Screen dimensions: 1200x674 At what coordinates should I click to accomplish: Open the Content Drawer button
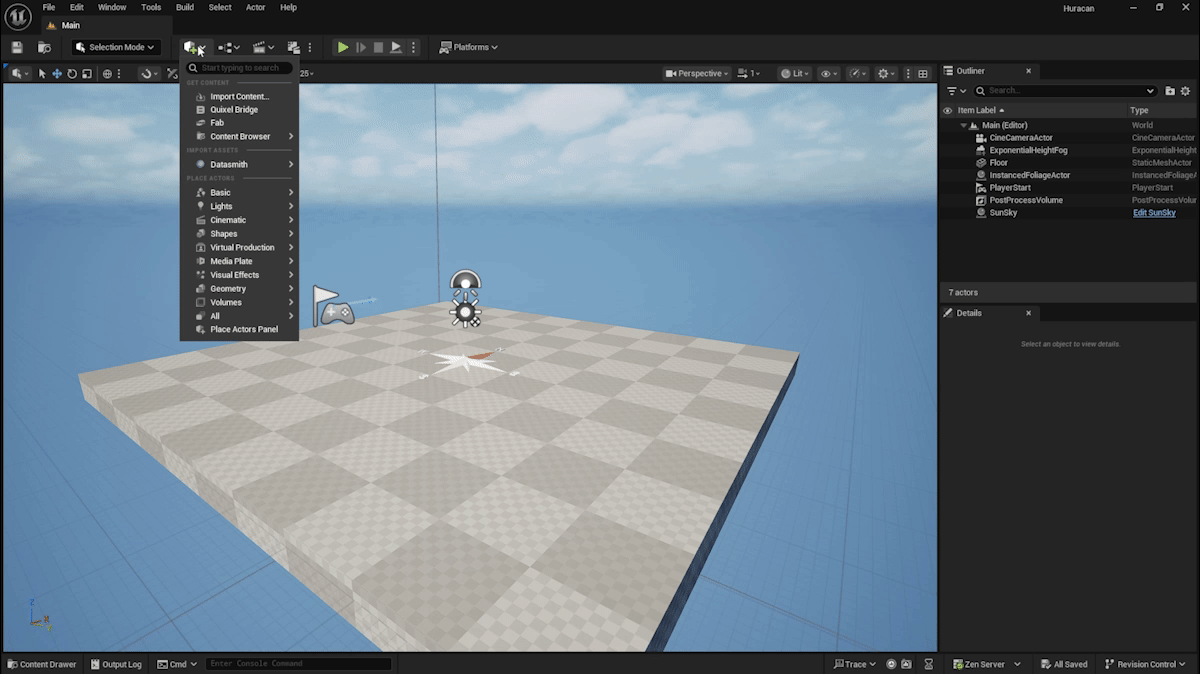pos(42,664)
